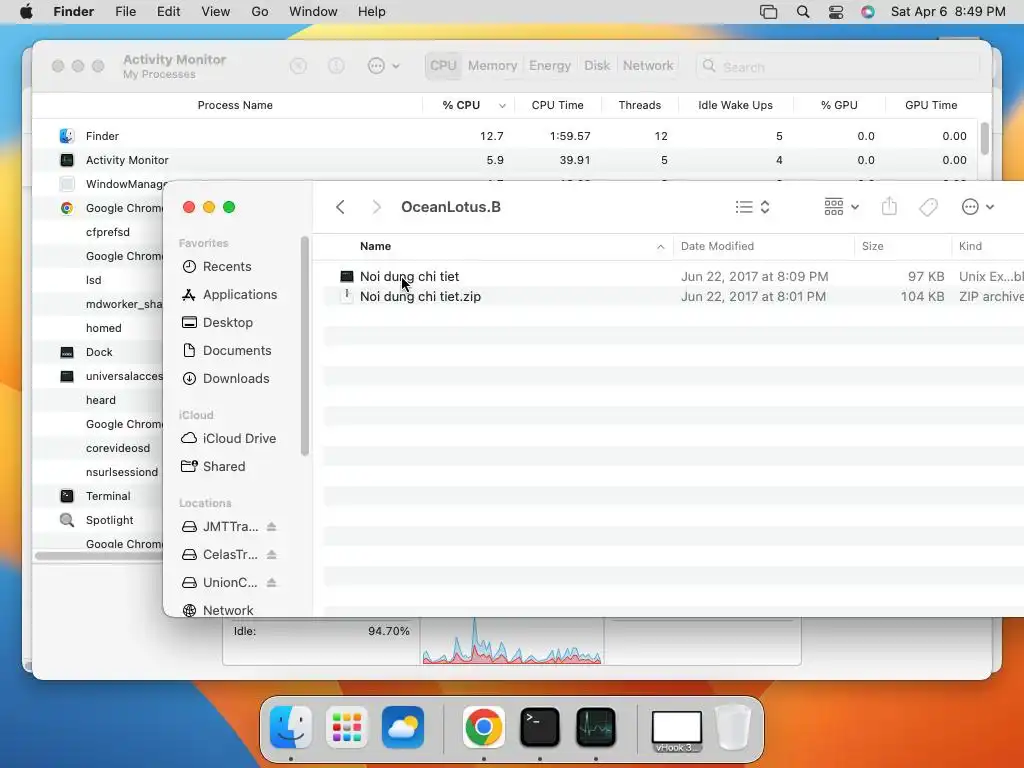Eject the UnionC... volume
Screen dimensions: 1024x768
tap(272, 583)
